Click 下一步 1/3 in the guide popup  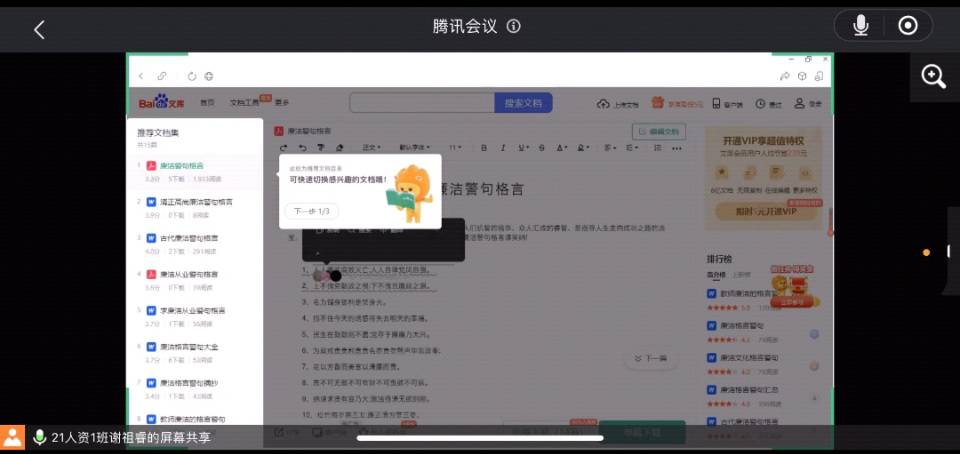pyautogui.click(x=312, y=211)
